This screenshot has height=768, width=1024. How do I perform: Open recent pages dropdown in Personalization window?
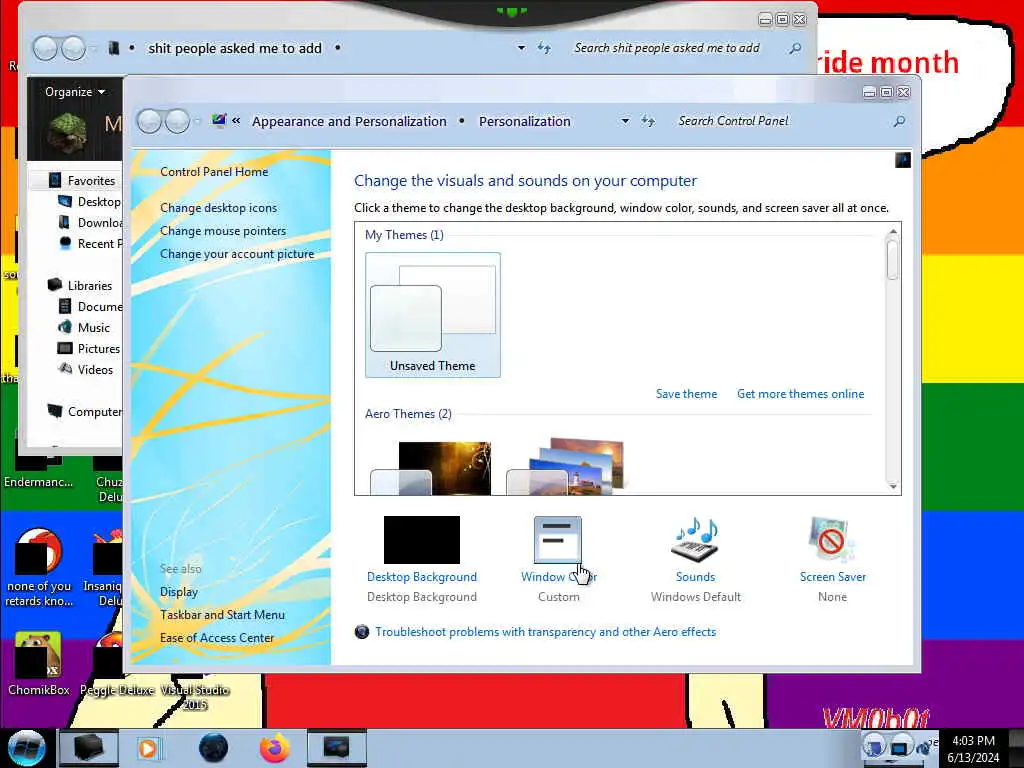click(x=197, y=121)
